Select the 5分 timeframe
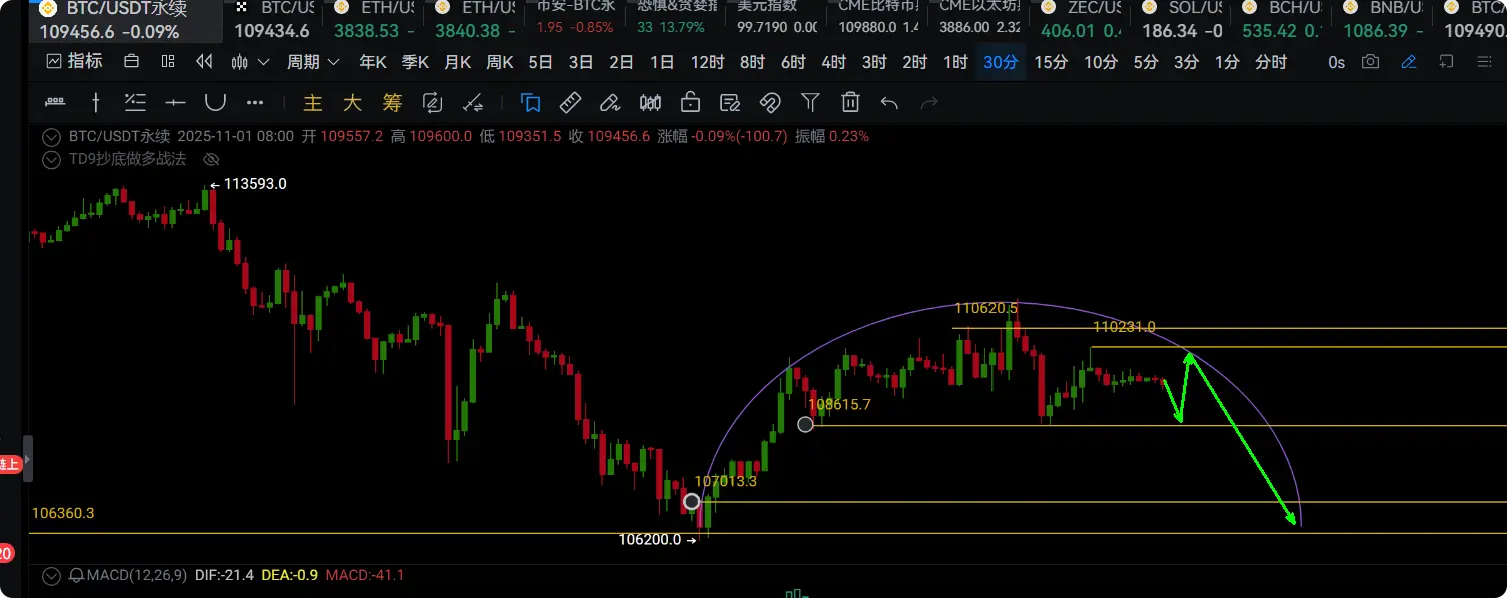1507x598 pixels. pyautogui.click(x=1146, y=62)
